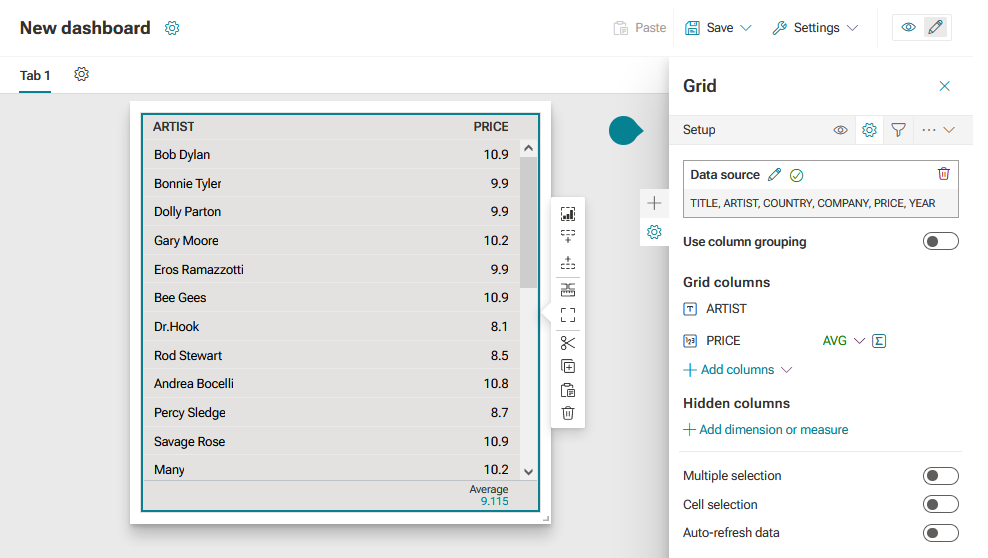Select the Bonnie Tyler row
The image size is (988, 558).
click(331, 183)
